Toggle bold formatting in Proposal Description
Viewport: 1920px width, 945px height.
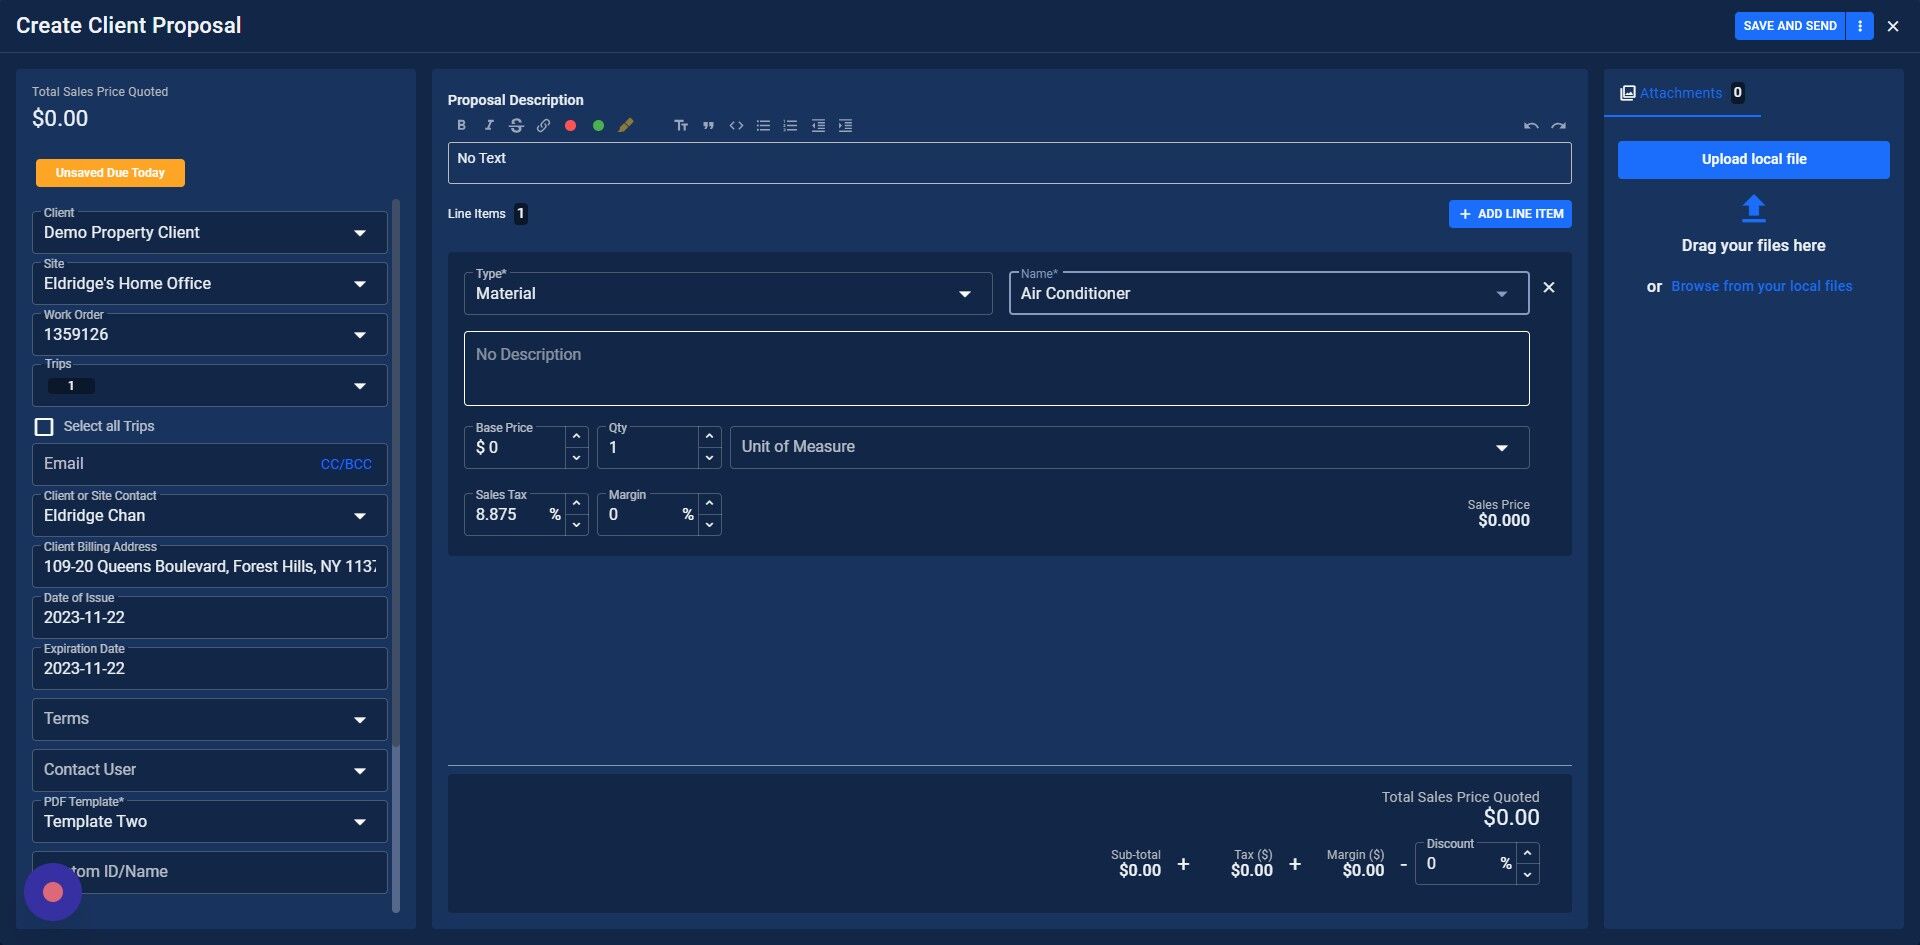tap(461, 125)
